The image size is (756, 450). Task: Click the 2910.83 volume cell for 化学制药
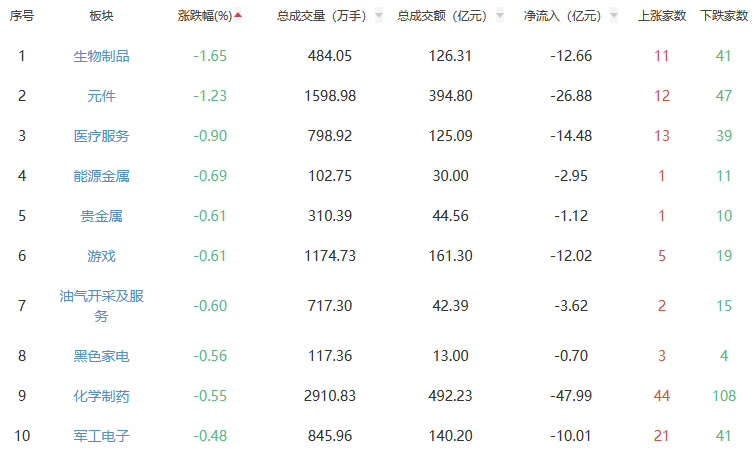[330, 396]
